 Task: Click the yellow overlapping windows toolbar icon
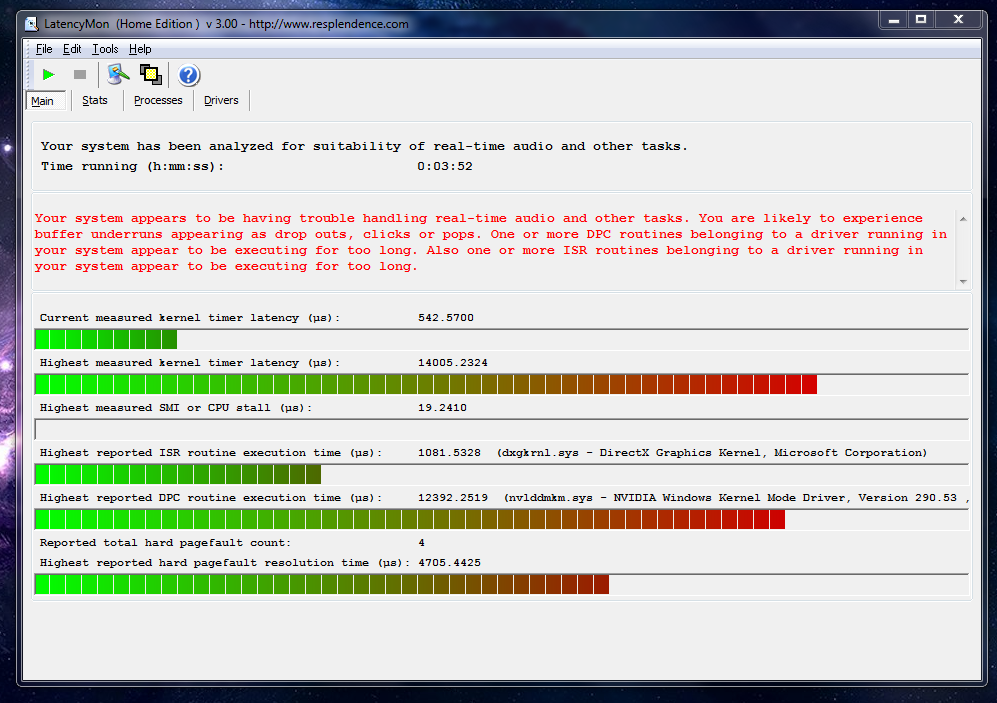pos(151,75)
